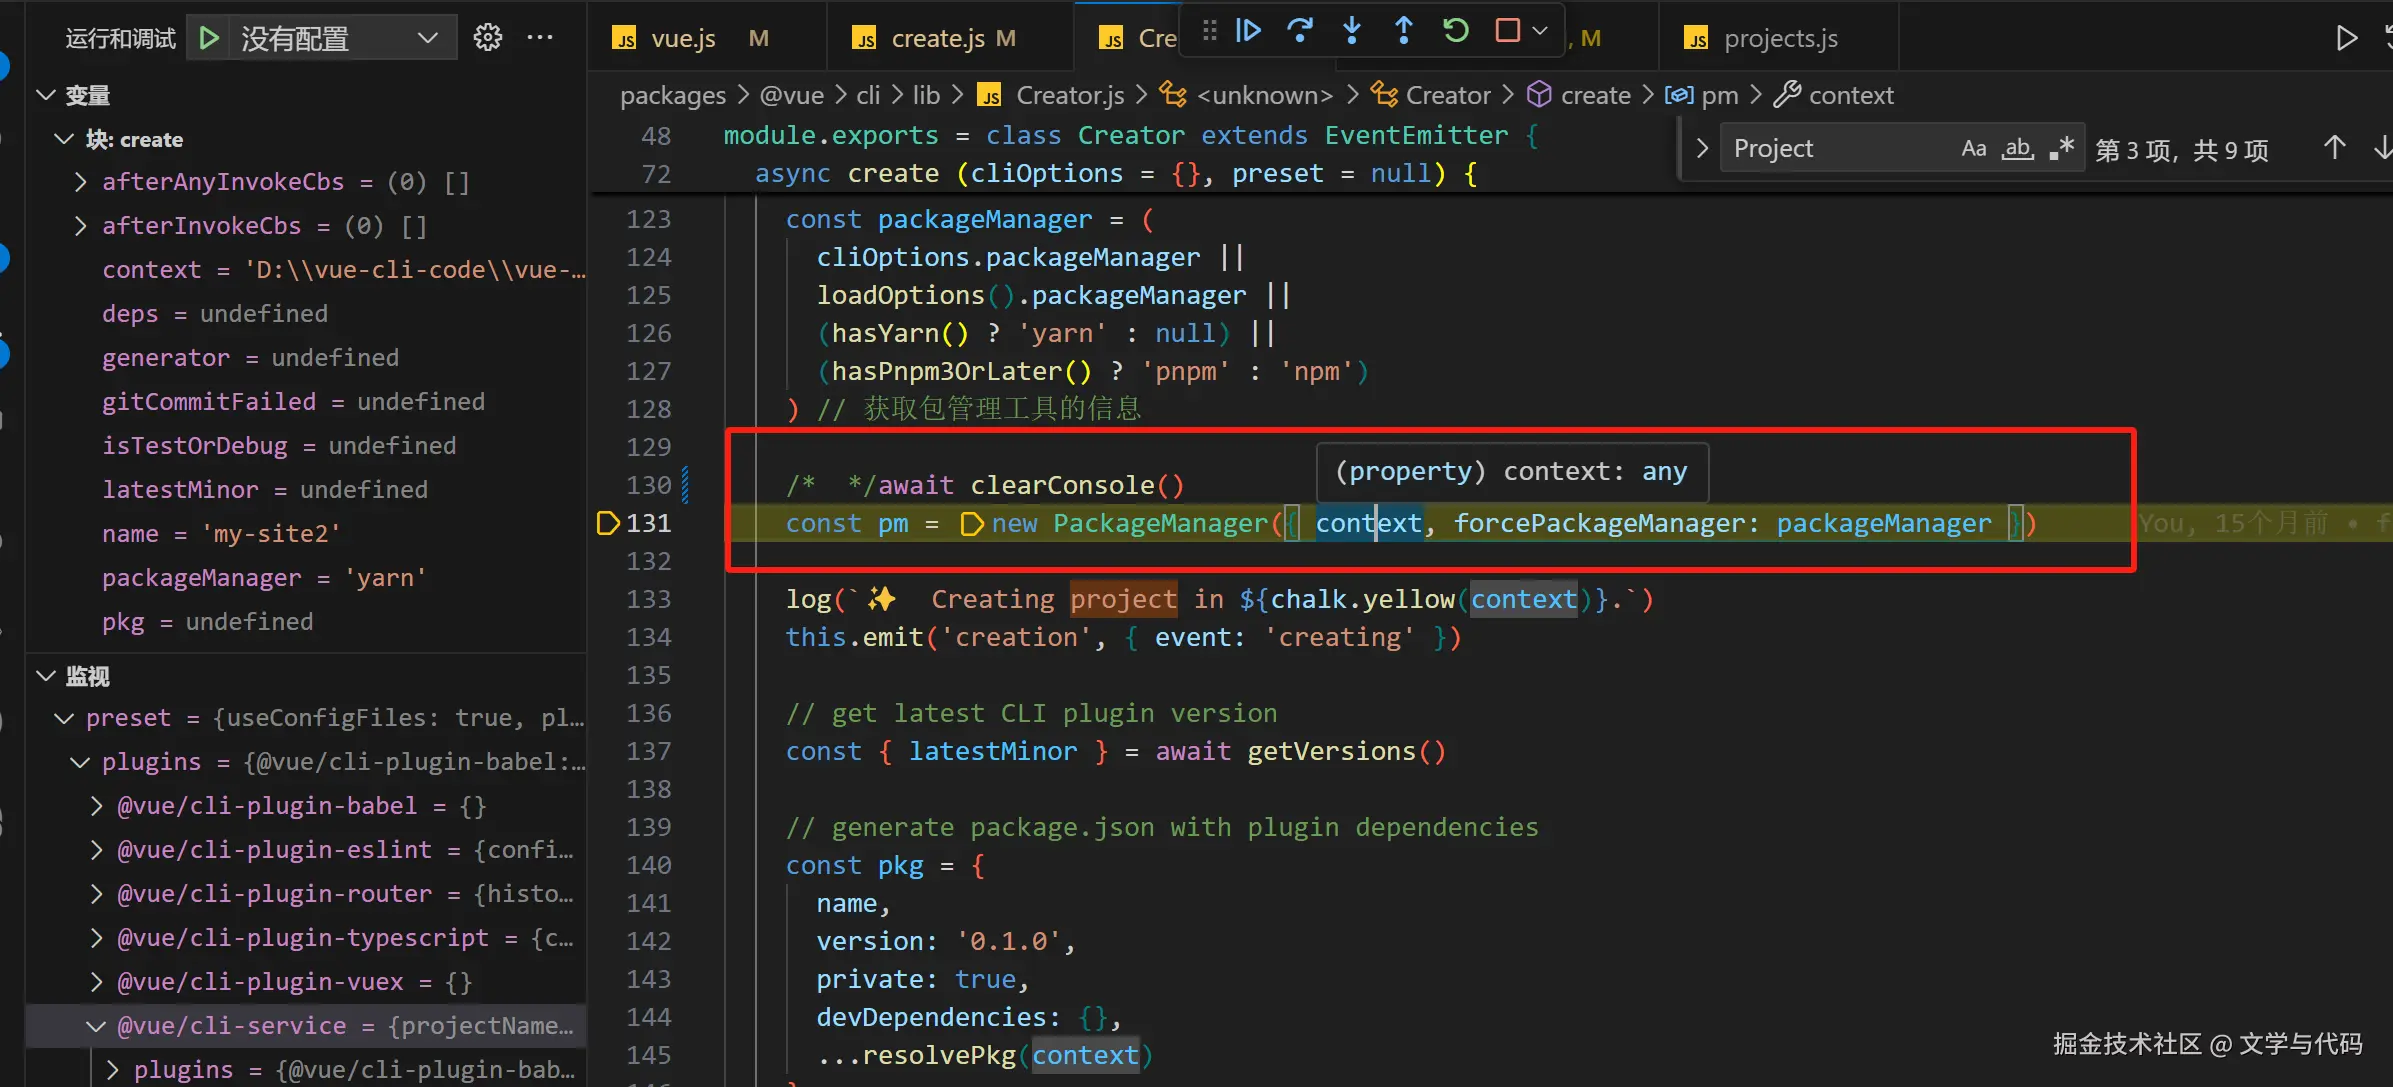Click the Step Out debug icon
Viewport: 2393px width, 1087px height.
point(1404,31)
